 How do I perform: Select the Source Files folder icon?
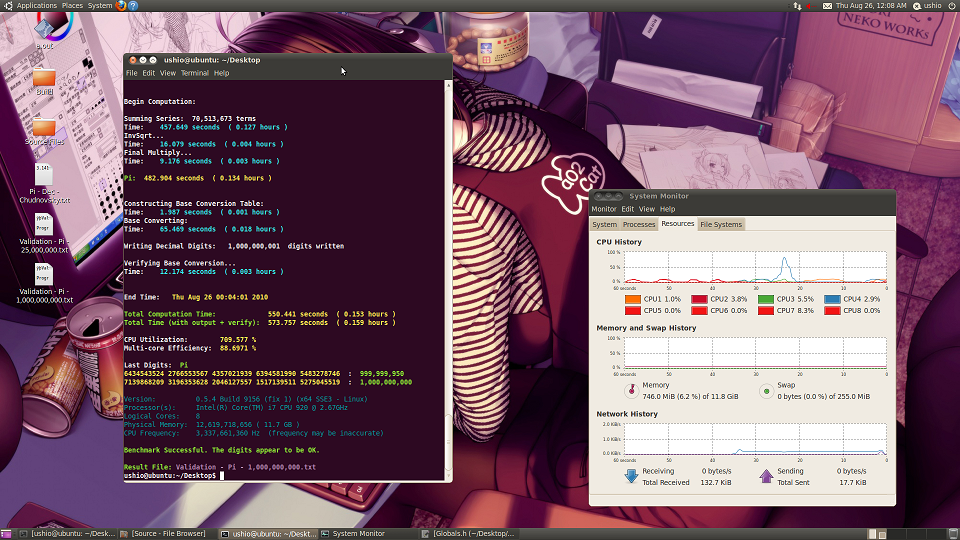[44, 128]
